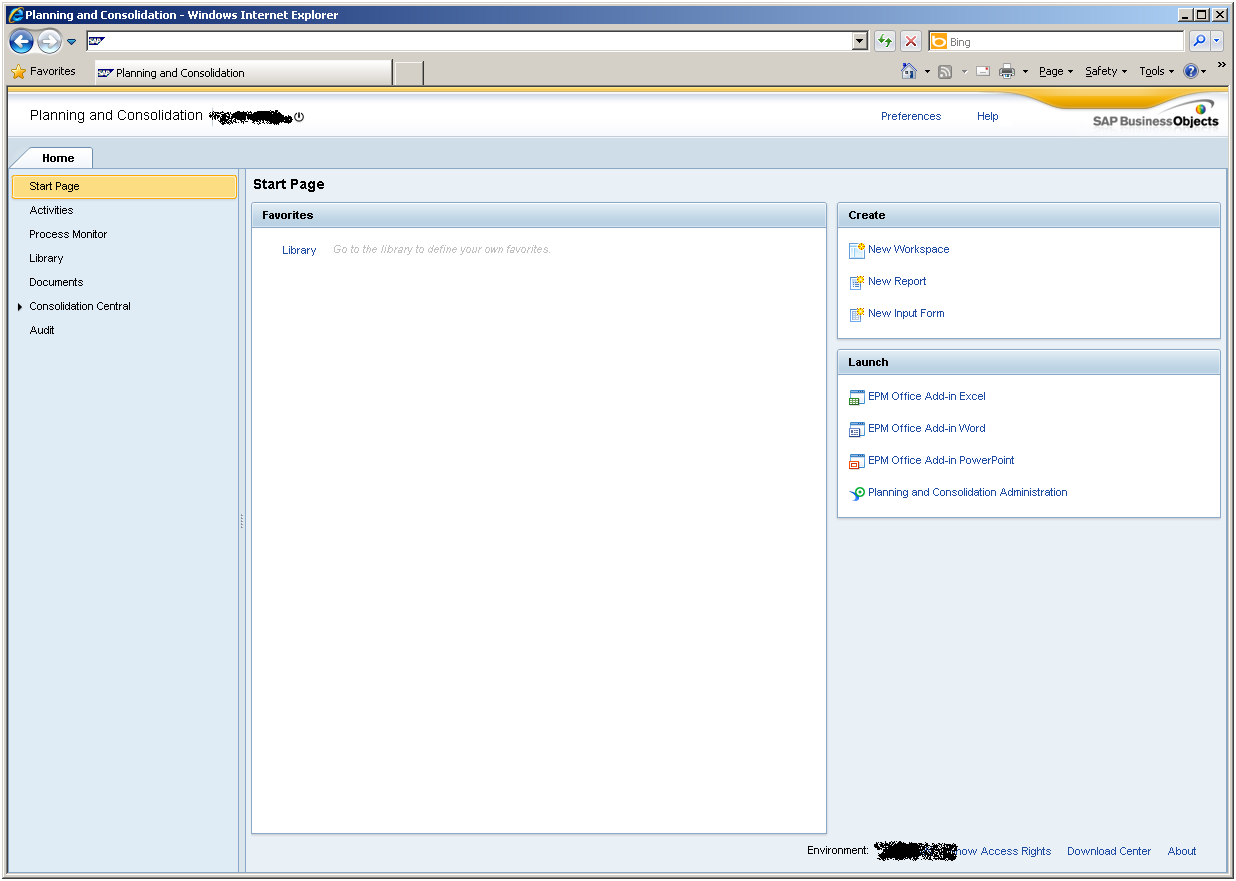Click the Show Access Rights link
The width and height of the screenshot is (1236, 881).
1001,852
